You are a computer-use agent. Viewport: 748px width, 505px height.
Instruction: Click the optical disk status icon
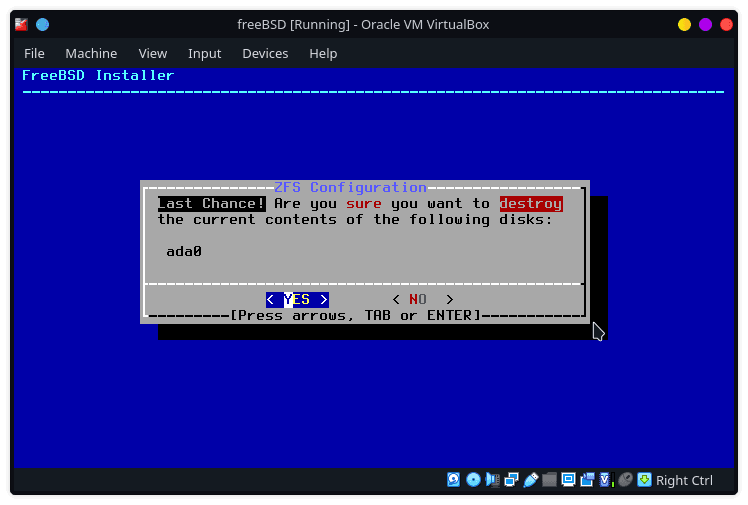point(473,480)
